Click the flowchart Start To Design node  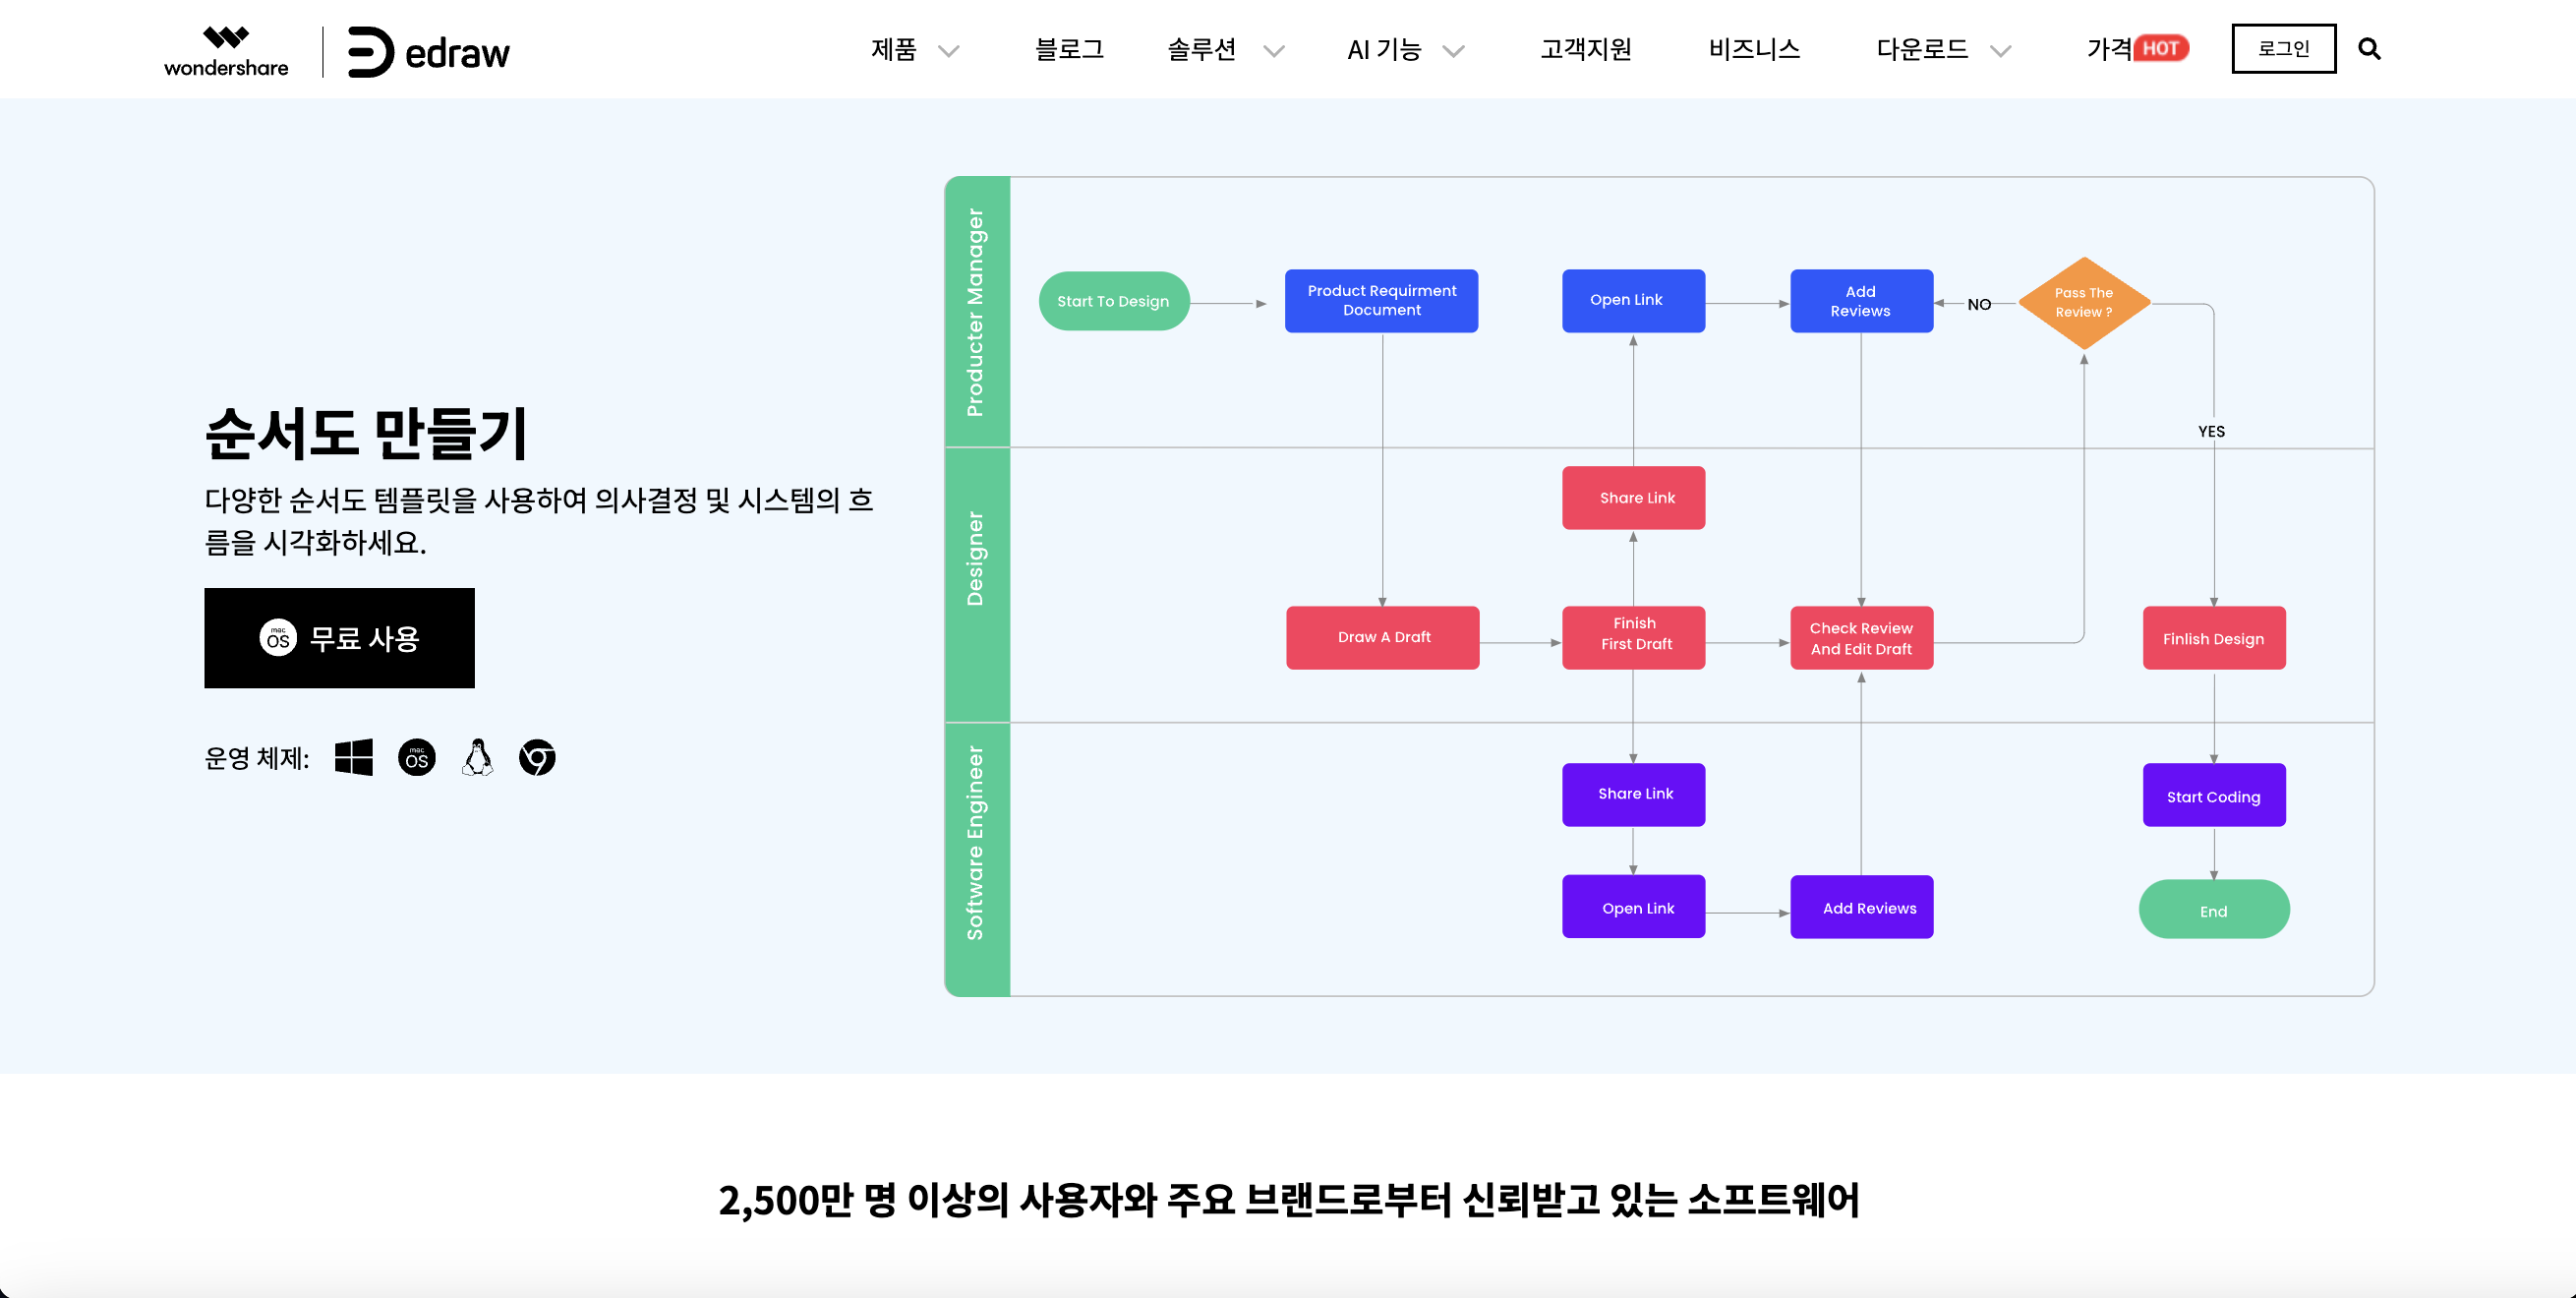[x=1112, y=300]
